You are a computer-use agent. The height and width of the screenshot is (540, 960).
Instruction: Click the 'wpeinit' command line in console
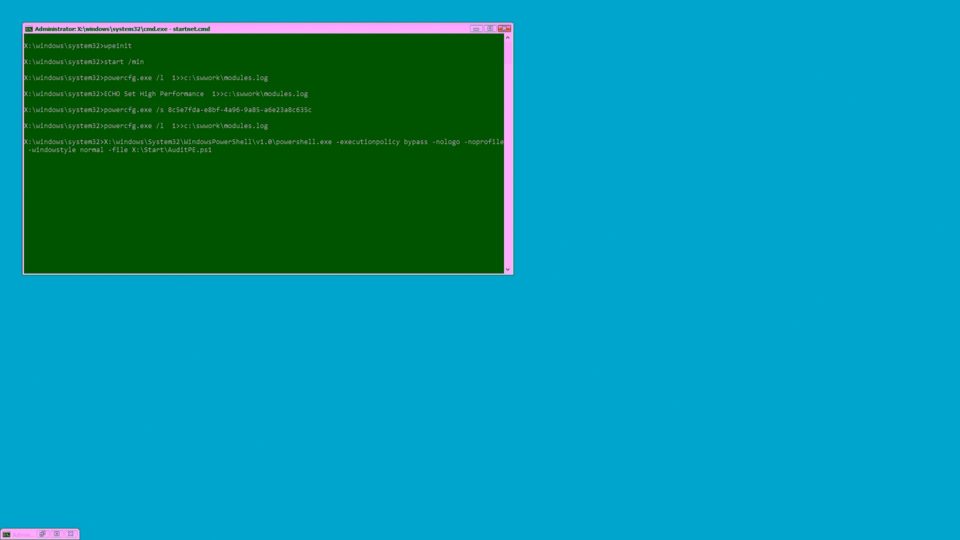[78, 46]
